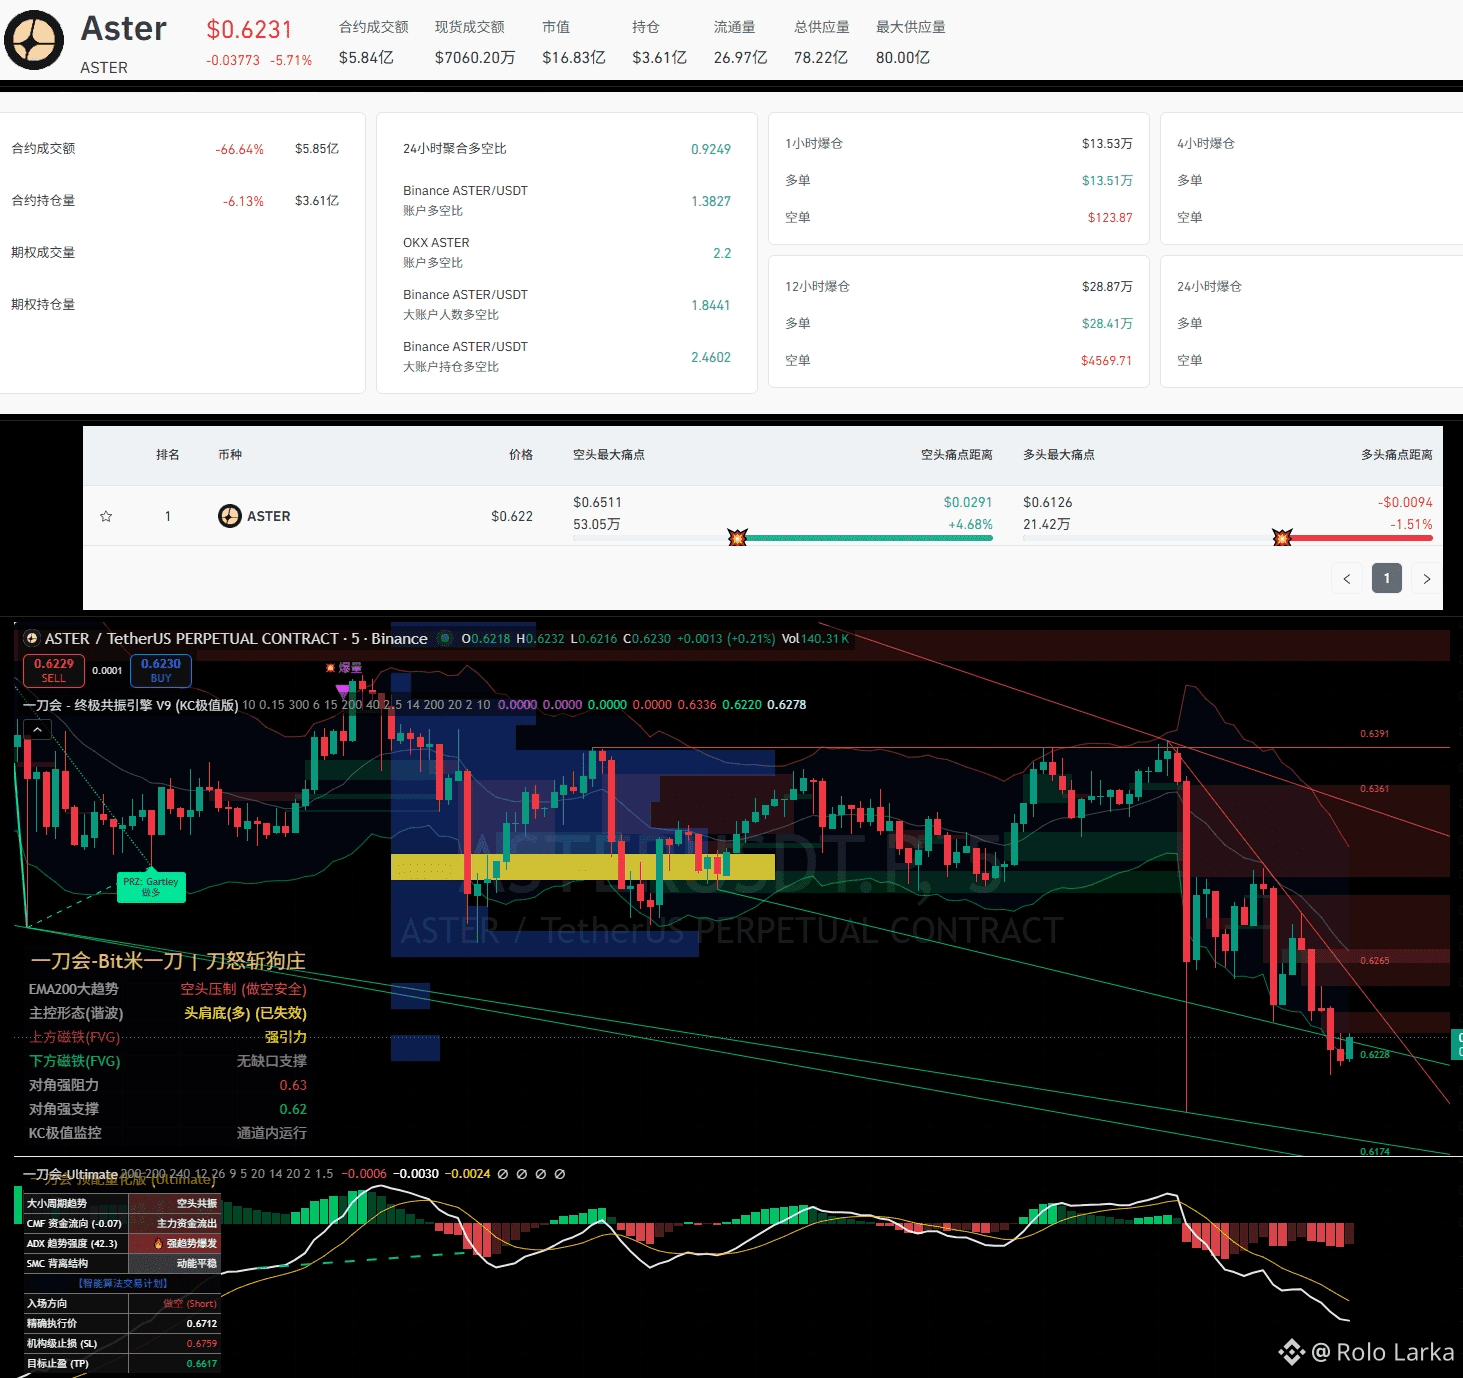This screenshot has width=1463, height=1378.
Task: Click the 多头痛点距离 column header
Action: pyautogui.click(x=1397, y=455)
